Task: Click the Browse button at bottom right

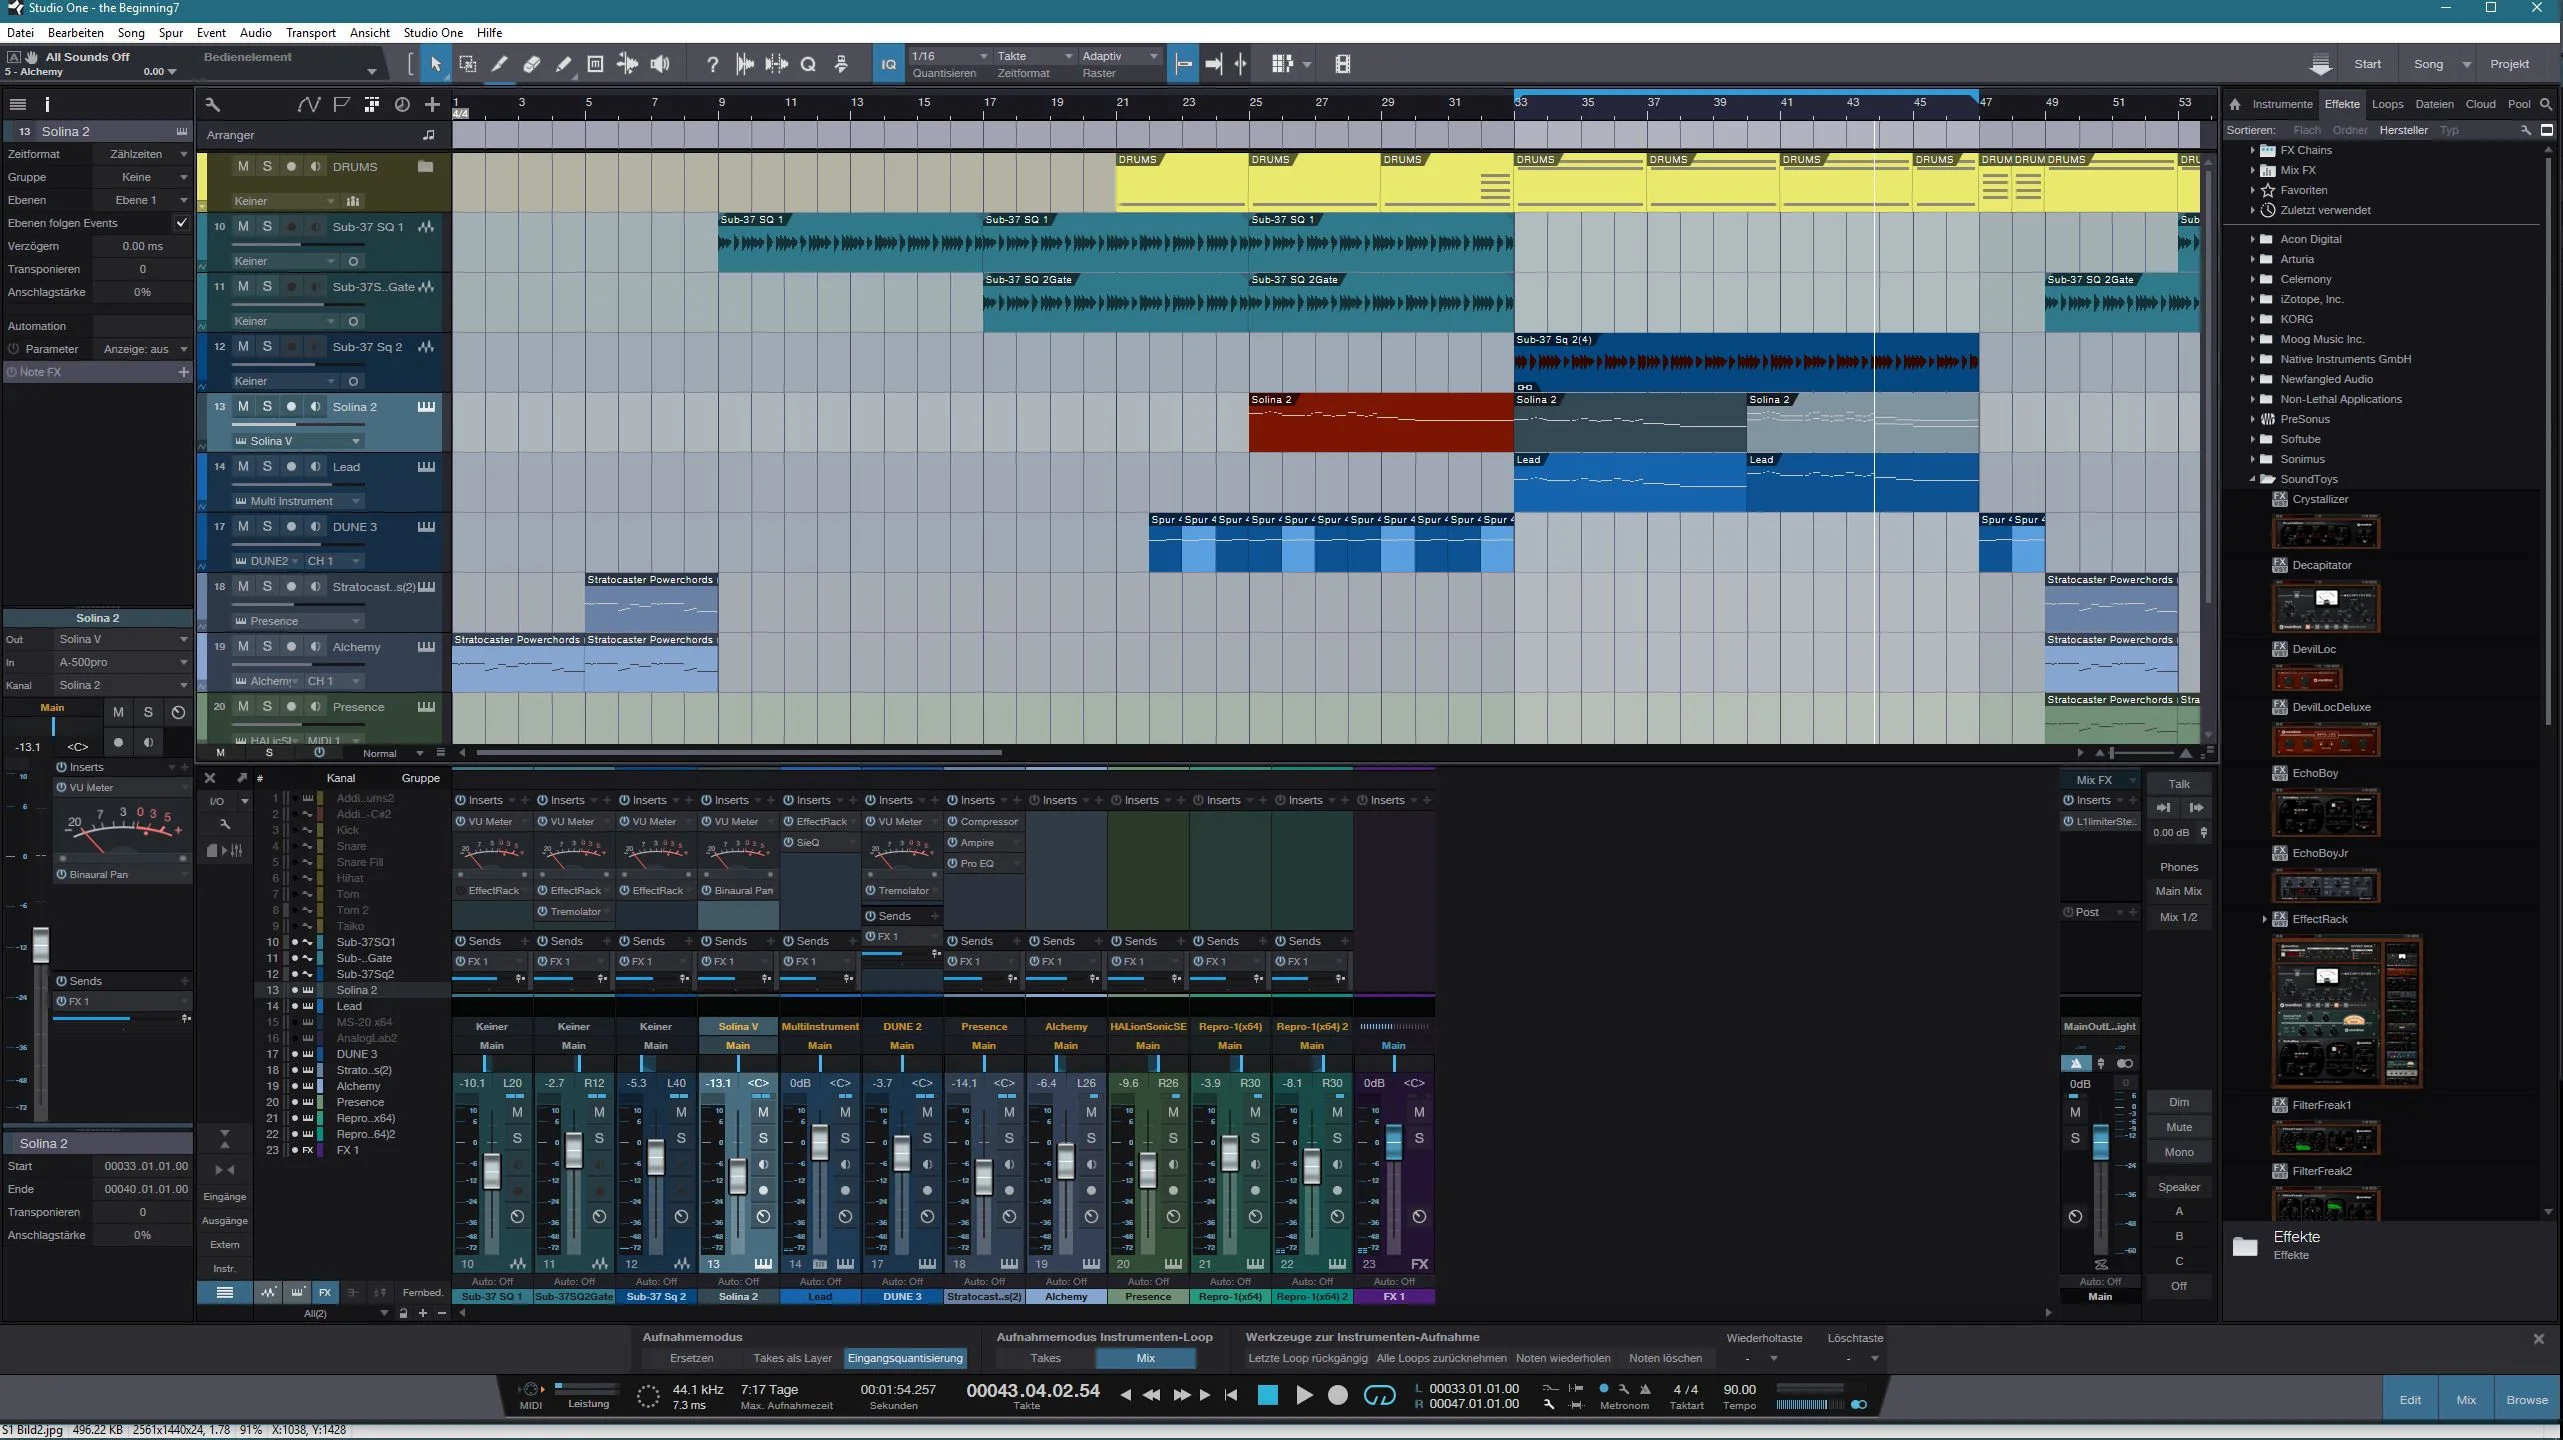Action: point(2526,1400)
